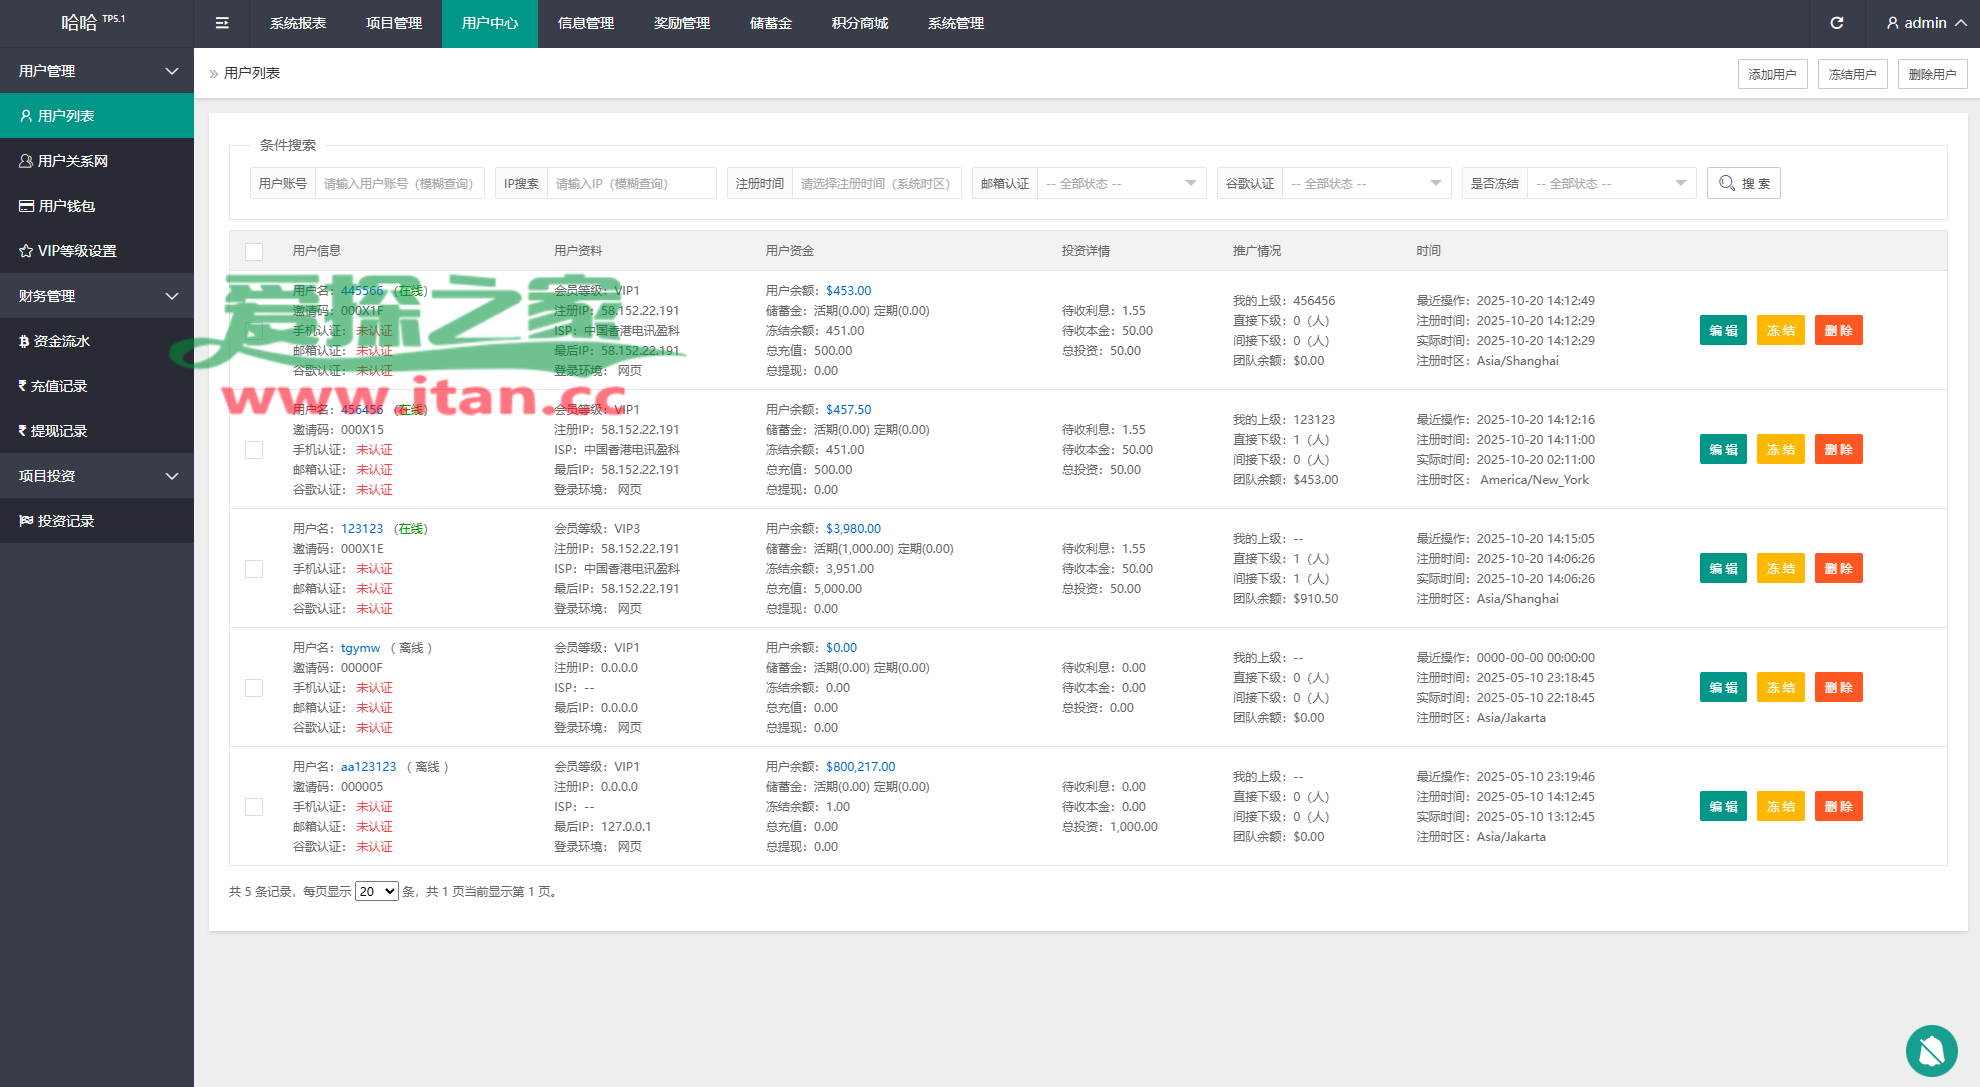Click orange 冻结 button for user tgymw

1780,687
